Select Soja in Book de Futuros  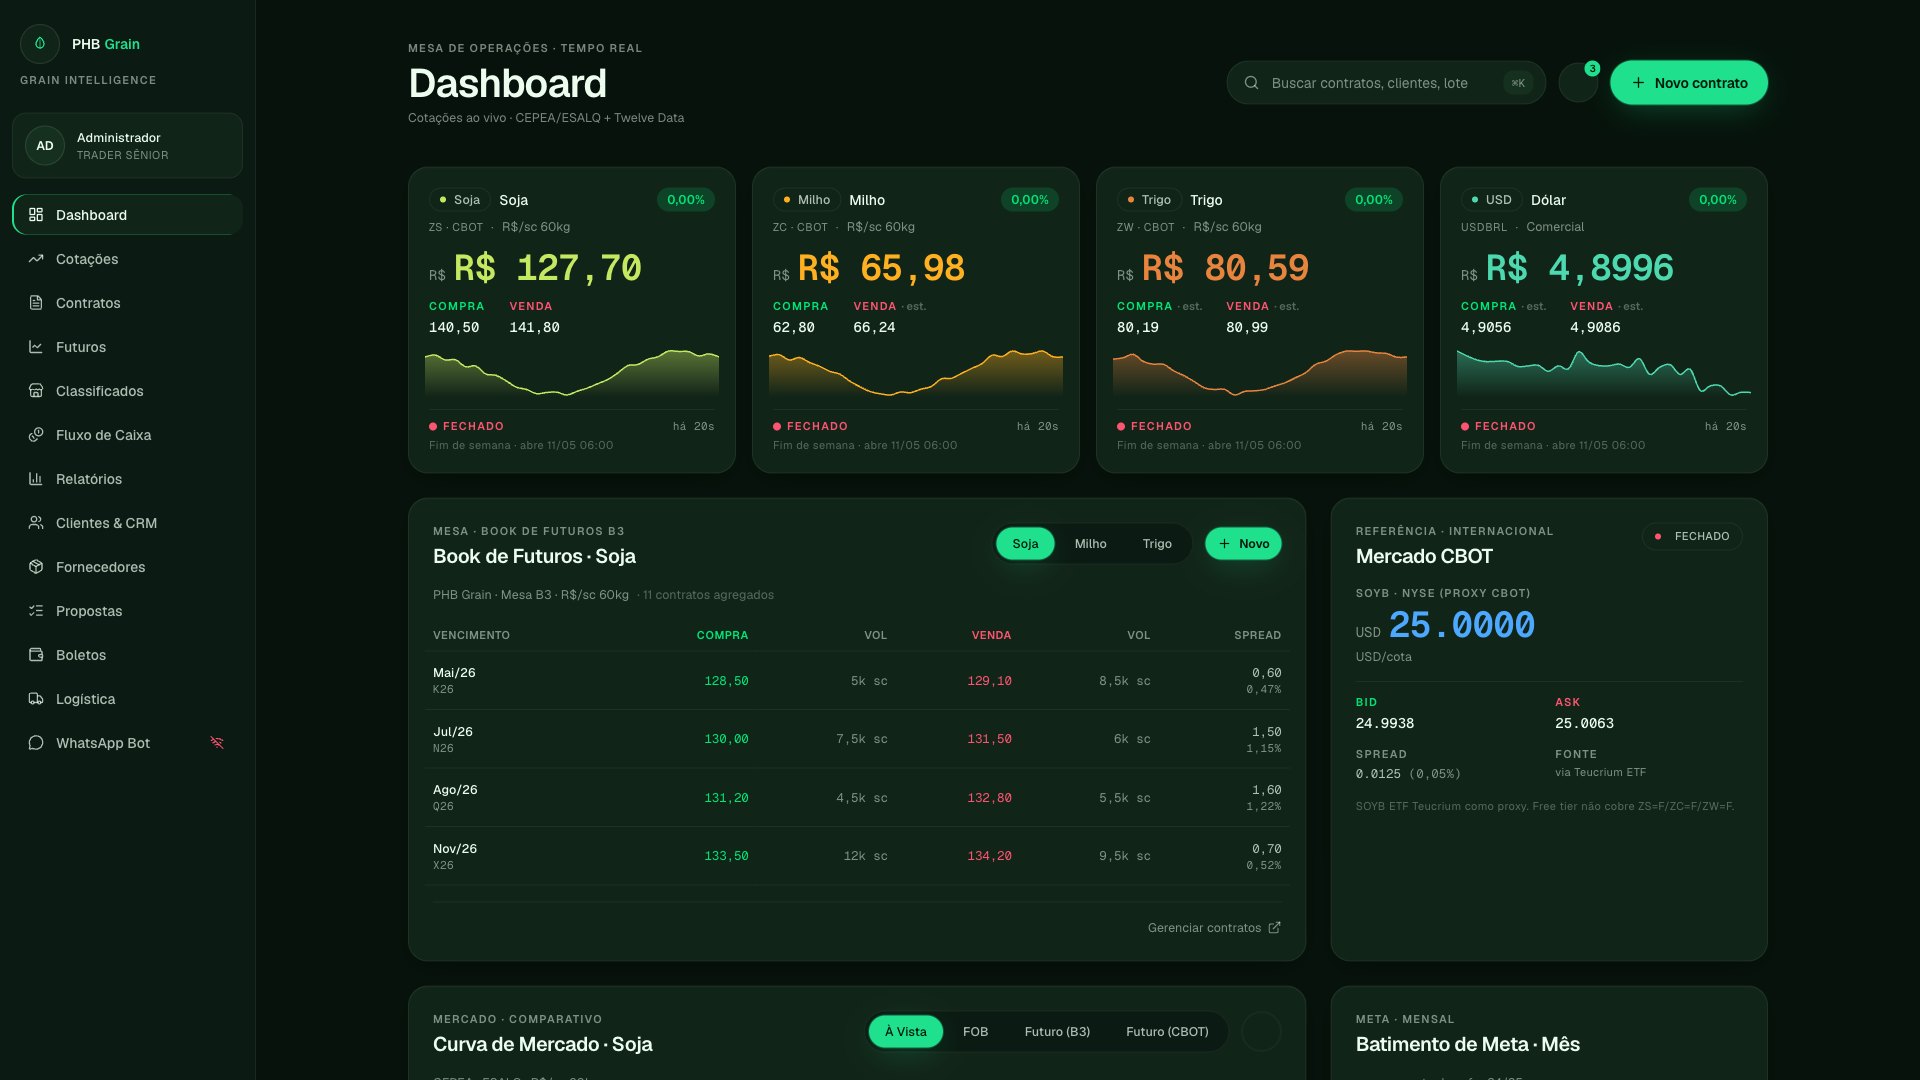[1025, 544]
